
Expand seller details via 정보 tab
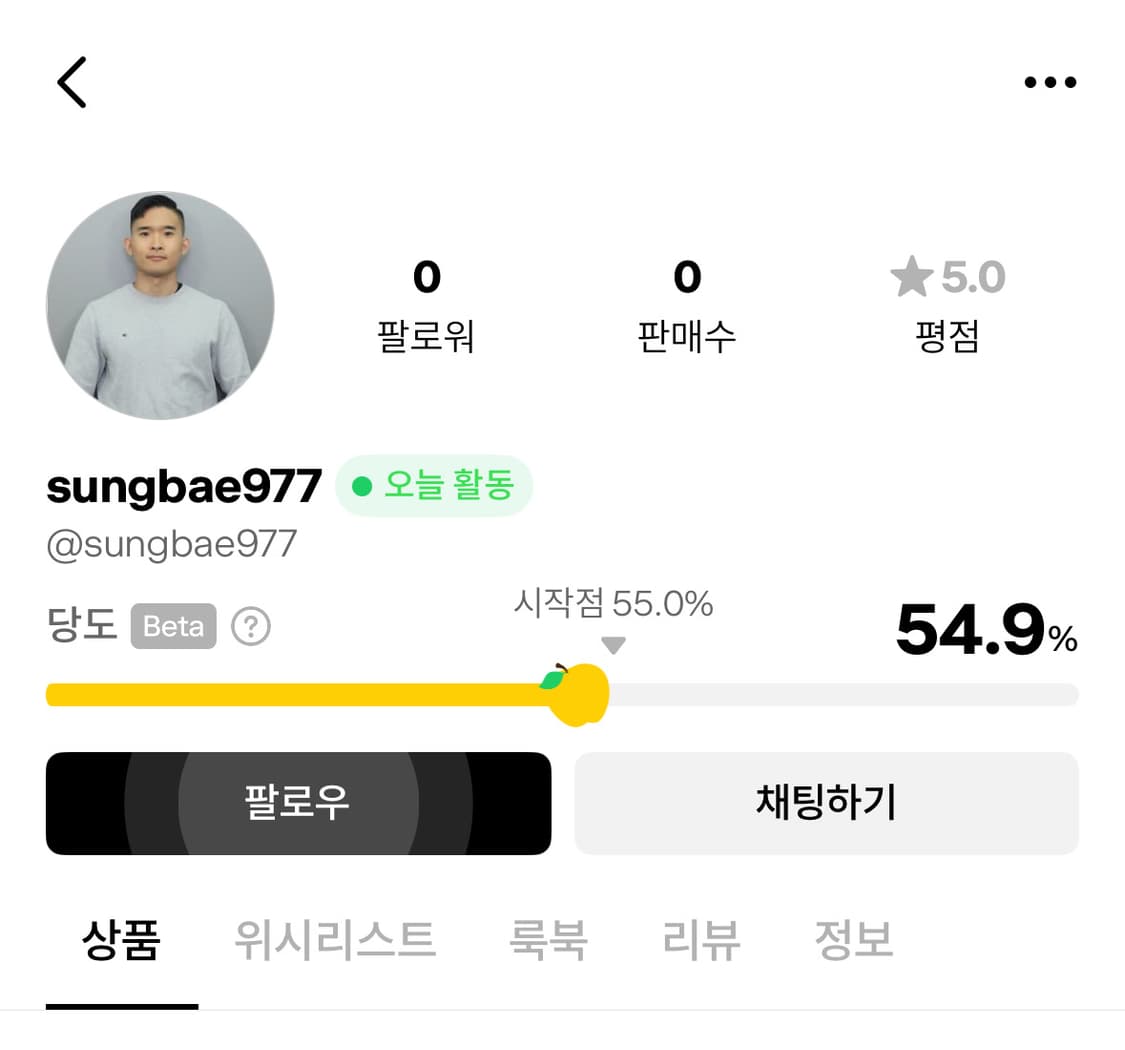pyautogui.click(x=852, y=938)
